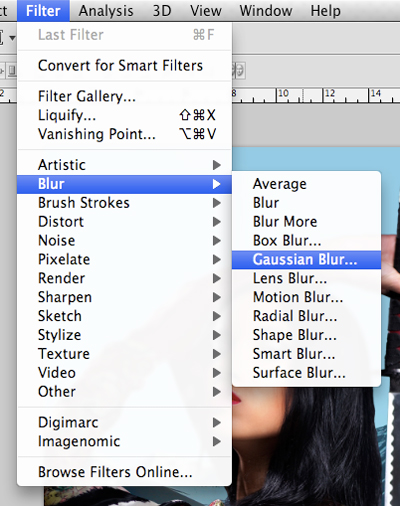
Task: Expand the Digimarc submenu
Action: click(124, 423)
